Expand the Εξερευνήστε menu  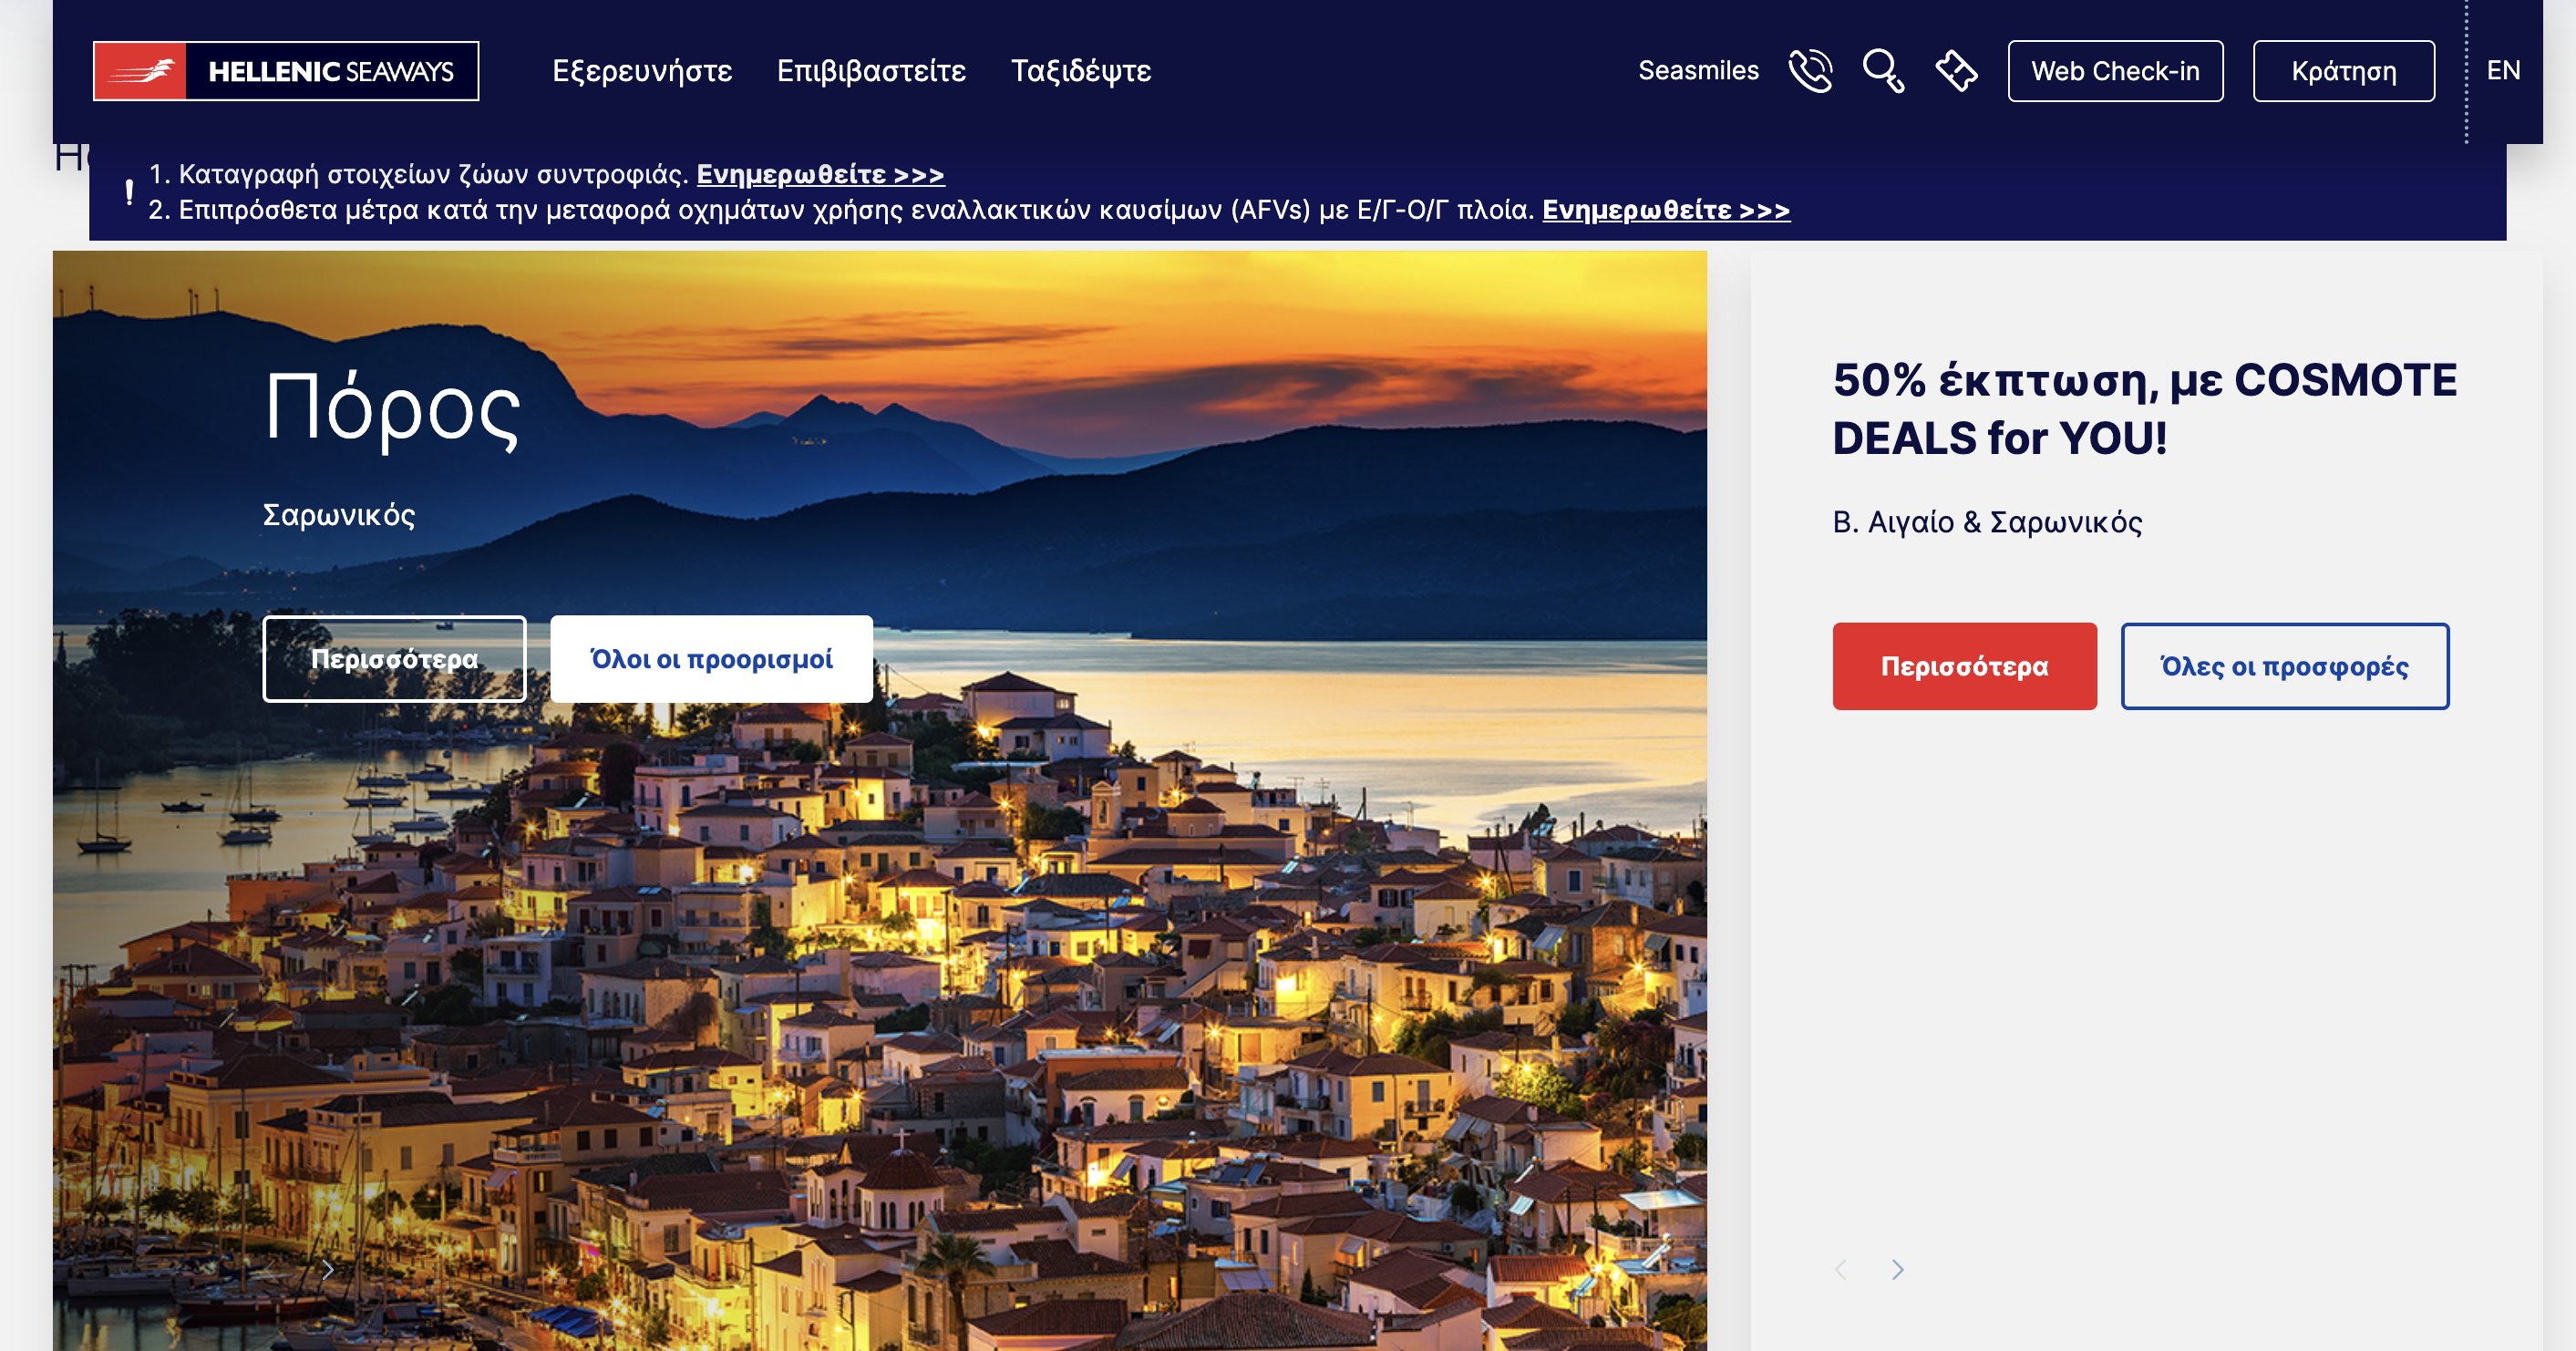click(642, 71)
